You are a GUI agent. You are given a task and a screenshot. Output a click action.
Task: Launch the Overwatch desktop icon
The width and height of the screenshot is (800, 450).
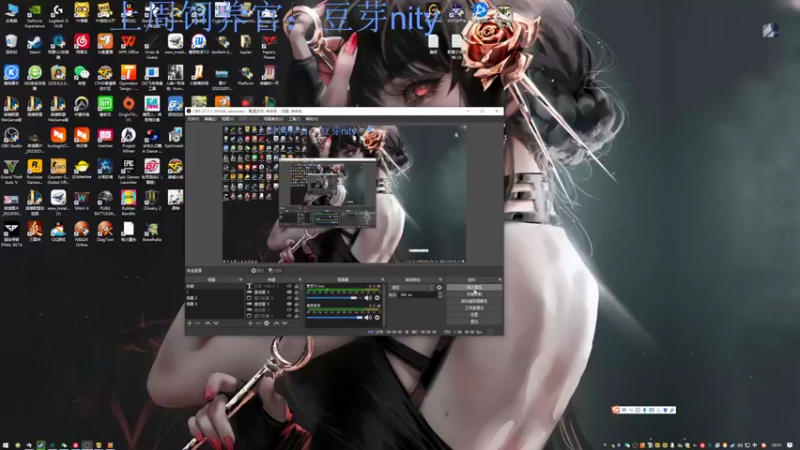81,107
